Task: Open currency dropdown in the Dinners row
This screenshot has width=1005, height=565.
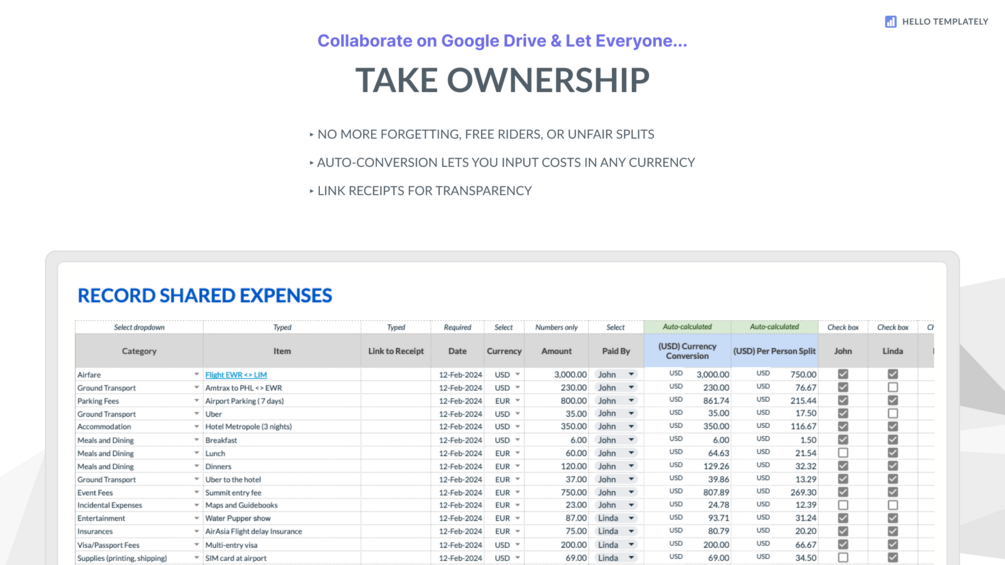Action: [517, 466]
